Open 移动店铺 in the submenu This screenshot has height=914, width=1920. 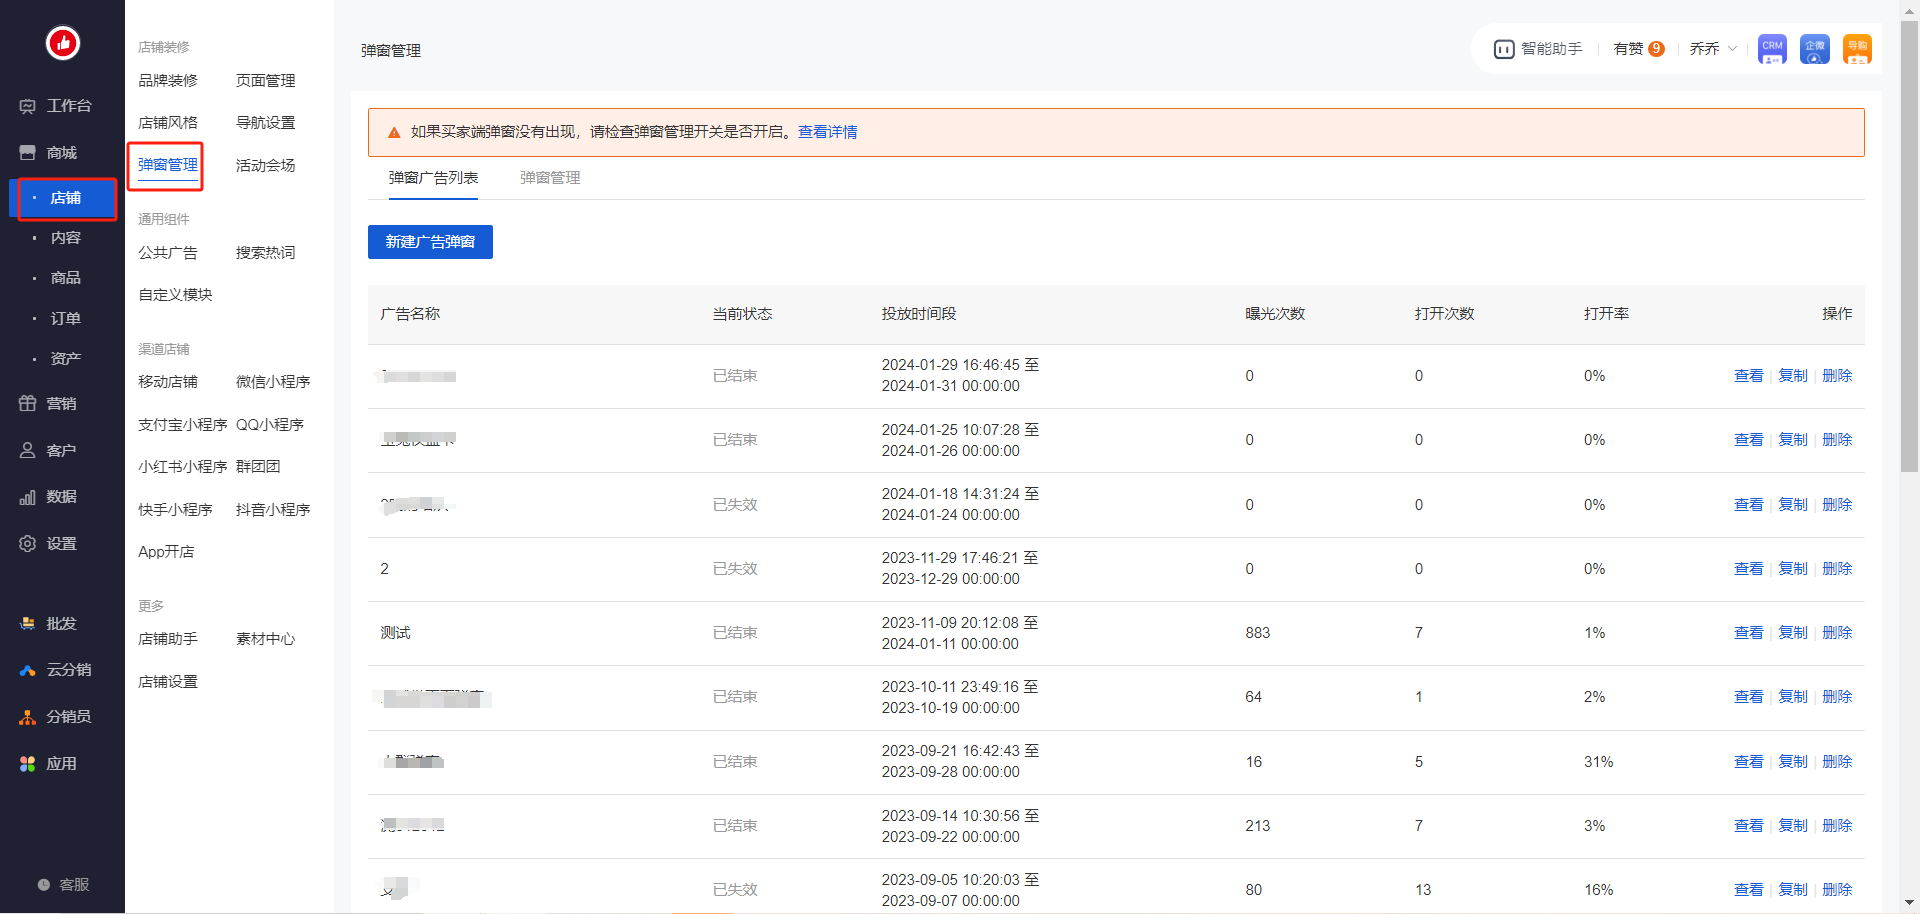[x=168, y=382]
